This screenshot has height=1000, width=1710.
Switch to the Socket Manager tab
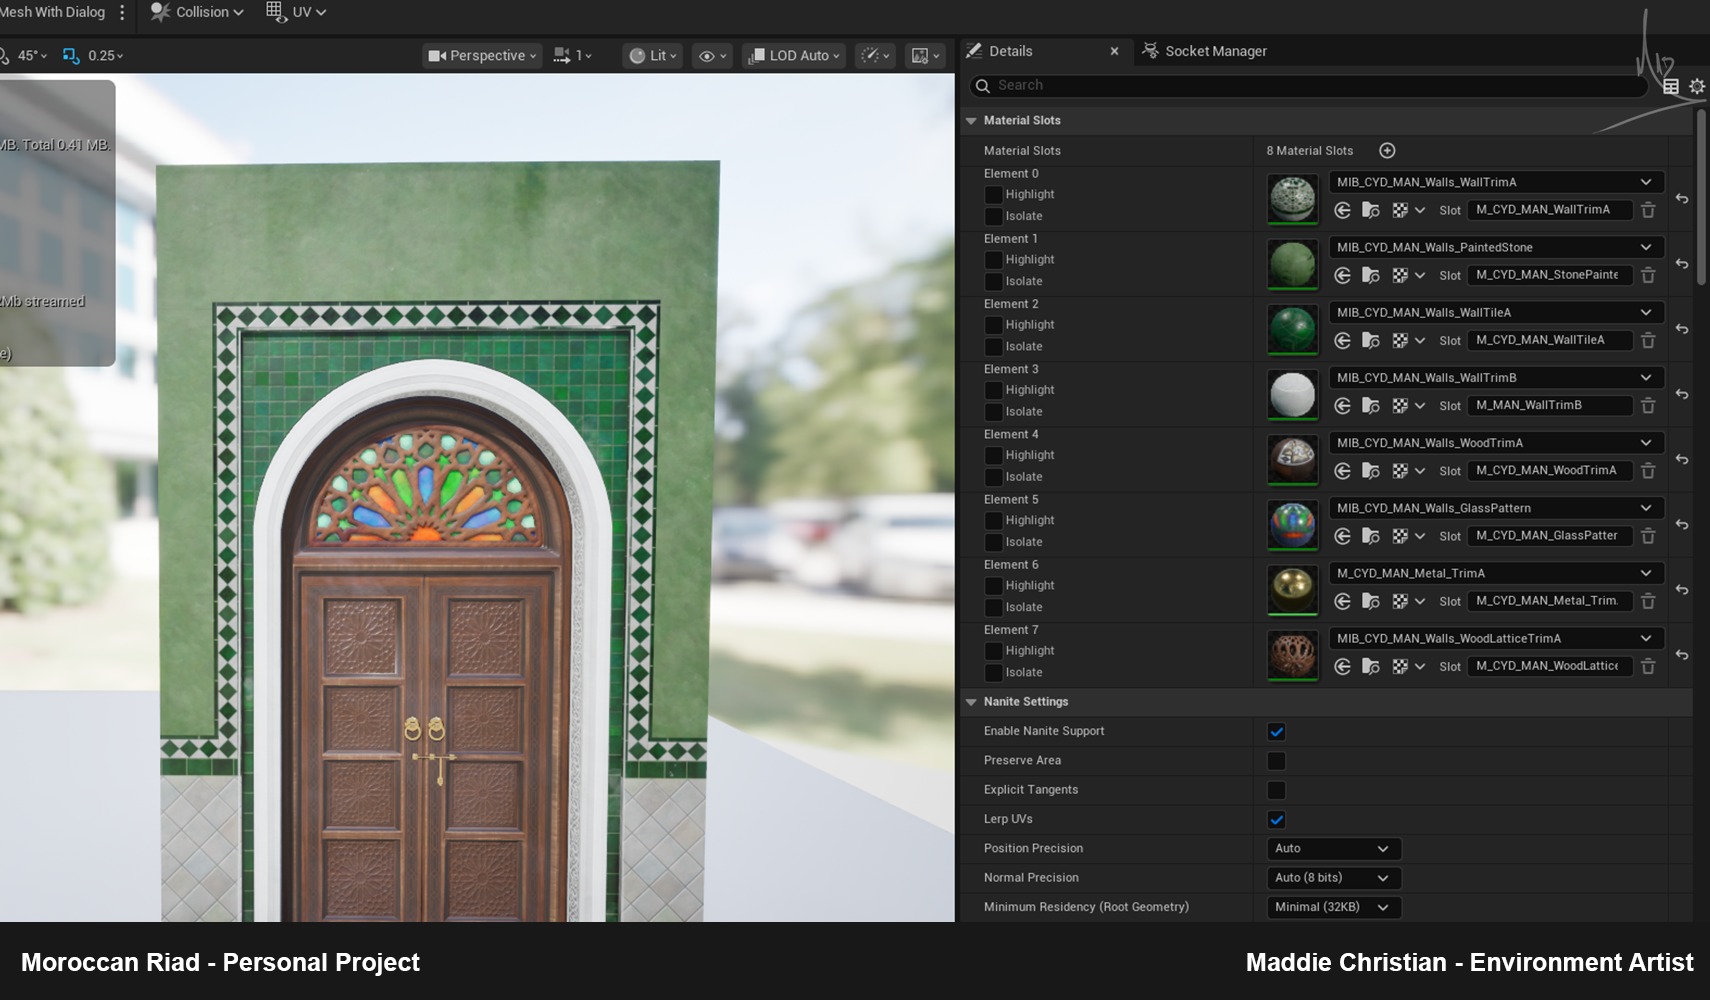pos(1205,51)
